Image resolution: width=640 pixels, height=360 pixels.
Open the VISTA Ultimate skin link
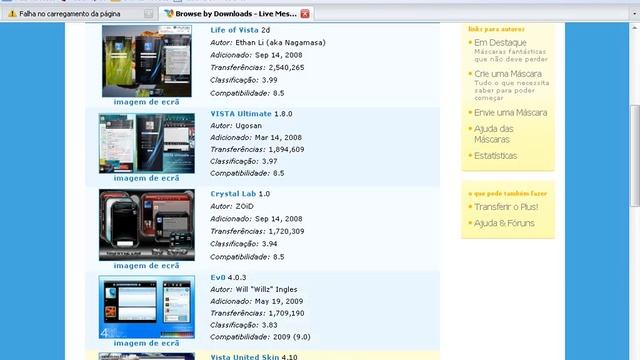click(x=241, y=114)
